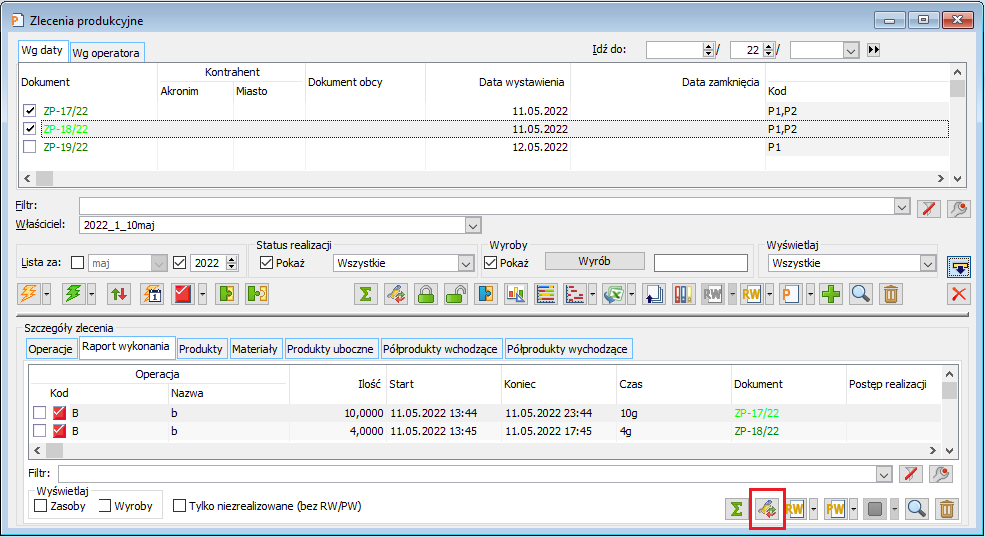
Task: Click the filter wrench icon beside the upper Filtr field
Action: (959, 208)
